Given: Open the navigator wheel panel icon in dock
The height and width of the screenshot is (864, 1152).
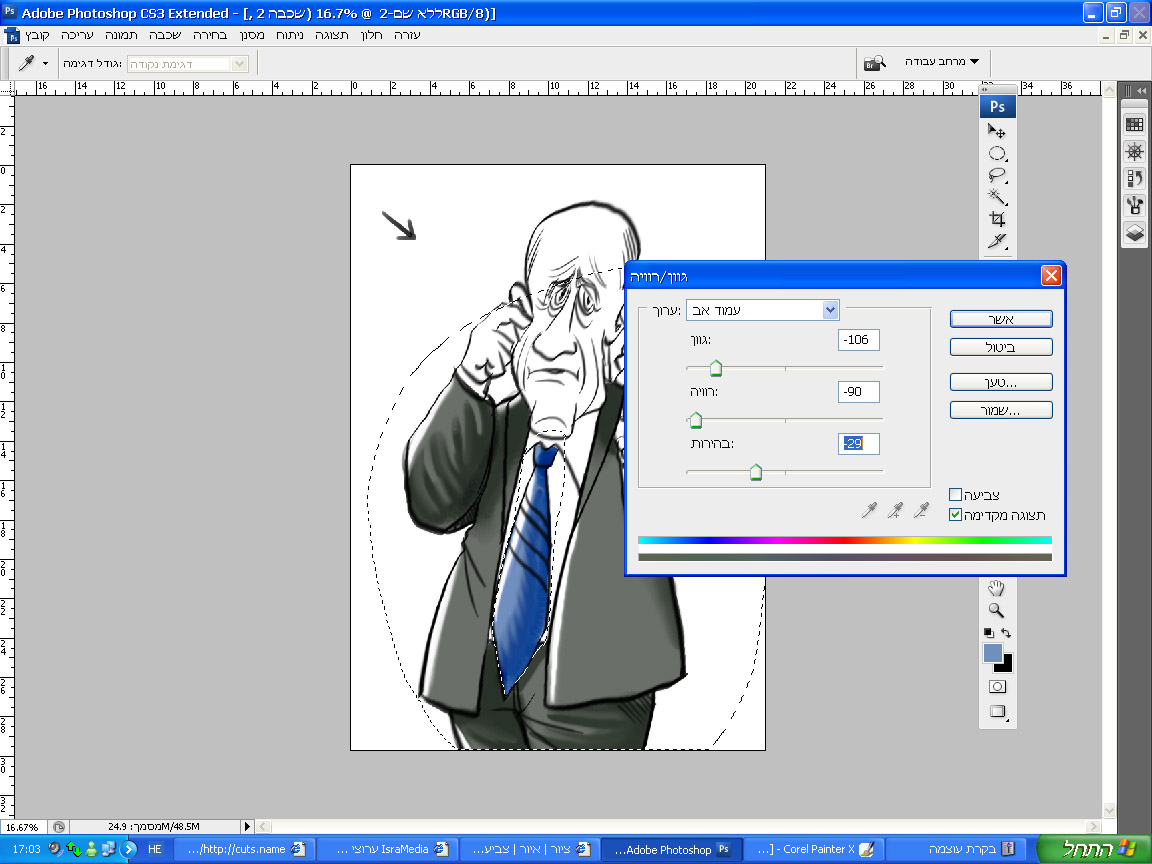Looking at the screenshot, I should coord(1134,151).
